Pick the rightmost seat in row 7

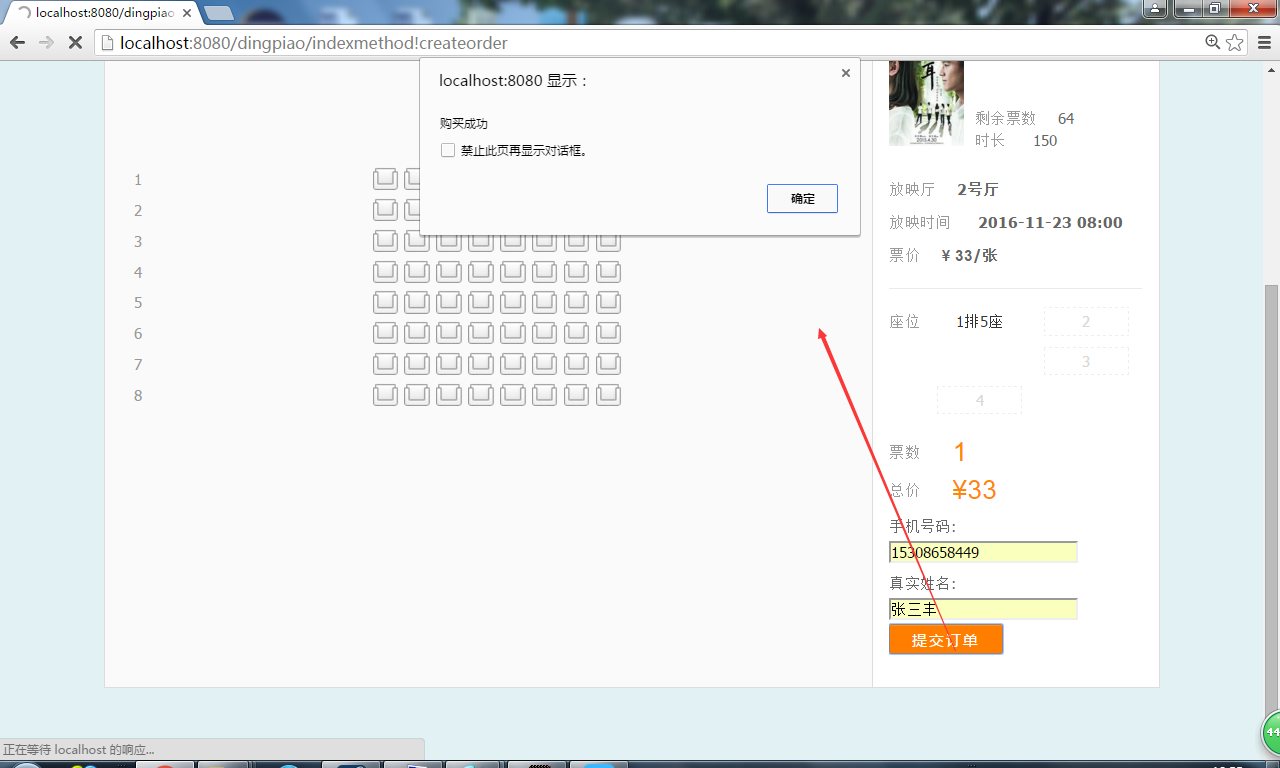pyautogui.click(x=608, y=364)
